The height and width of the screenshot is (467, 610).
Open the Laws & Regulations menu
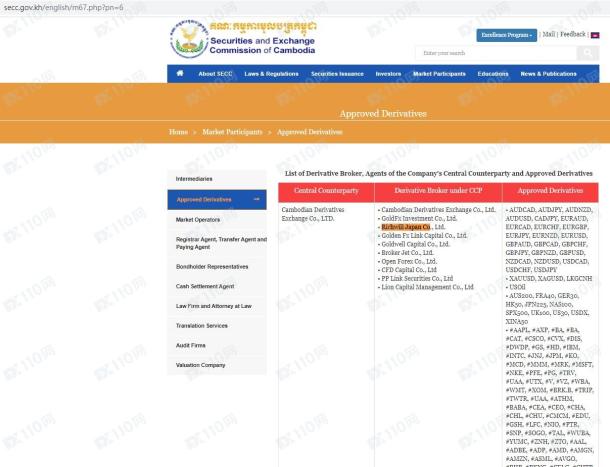click(271, 74)
